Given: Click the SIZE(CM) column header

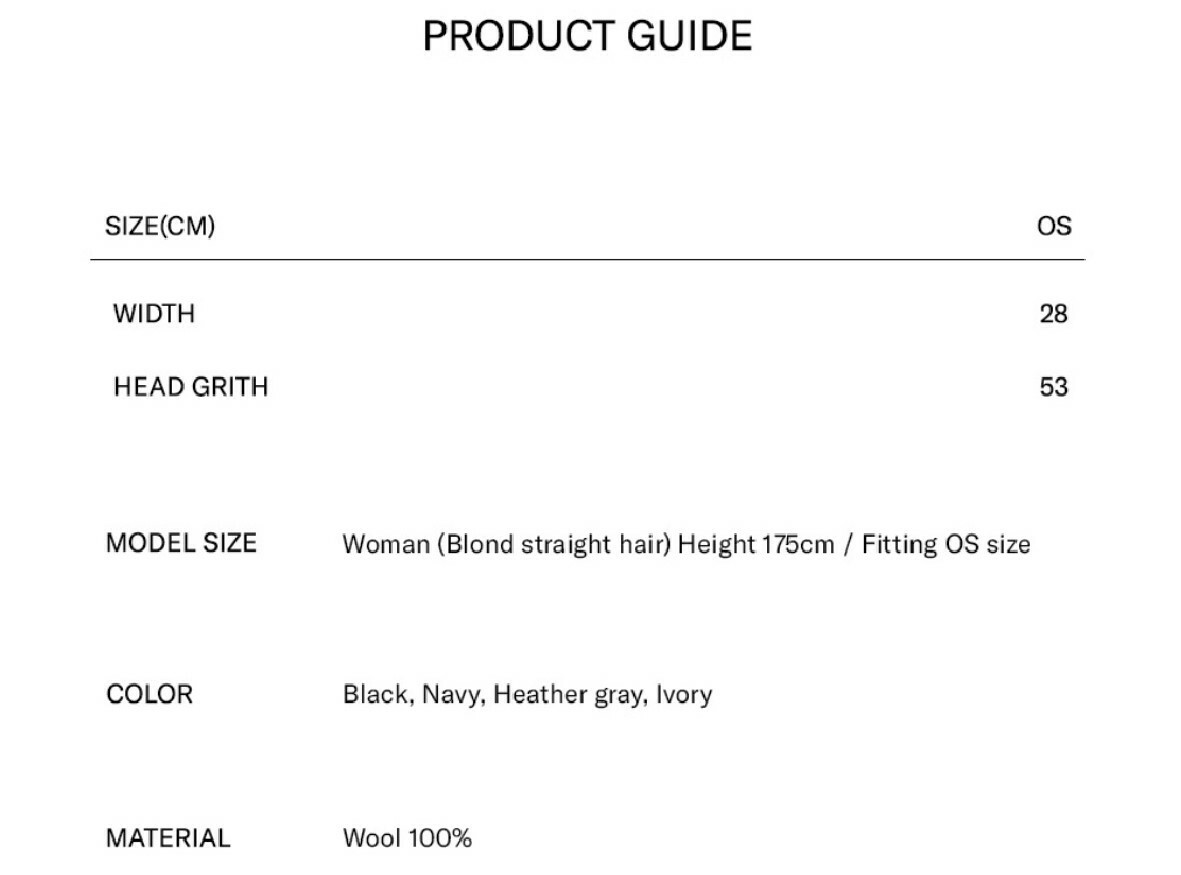Looking at the screenshot, I should click(160, 226).
